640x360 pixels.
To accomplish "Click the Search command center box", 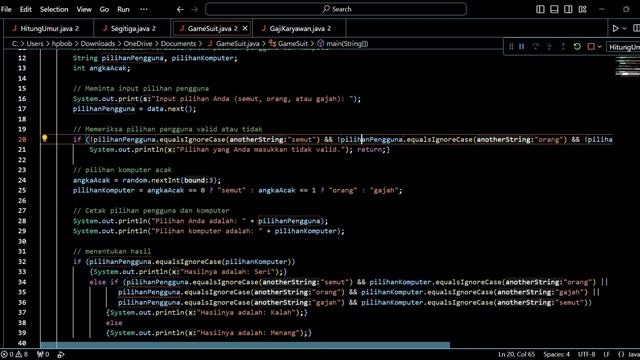I will pos(336,9).
